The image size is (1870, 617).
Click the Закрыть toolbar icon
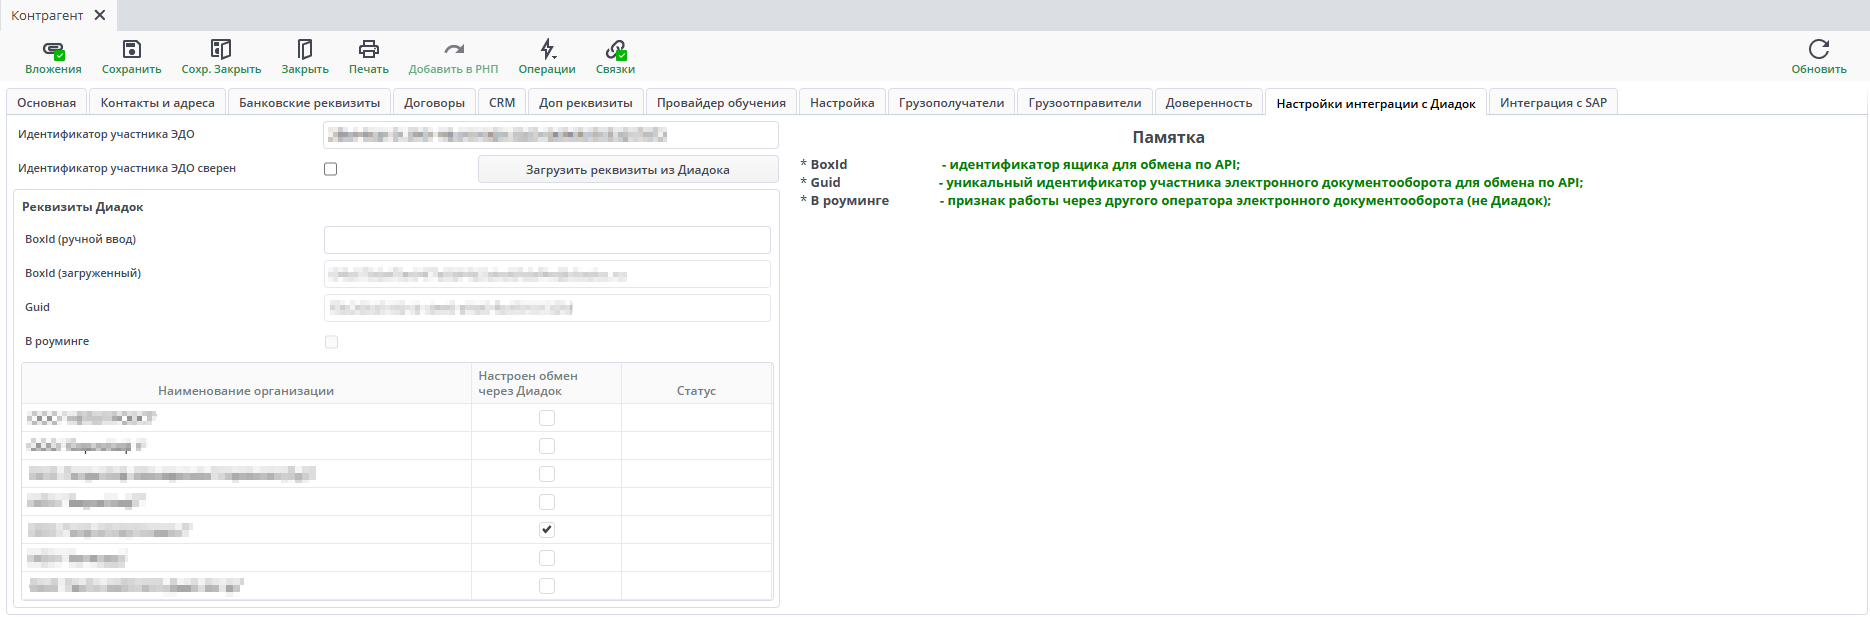click(x=305, y=50)
